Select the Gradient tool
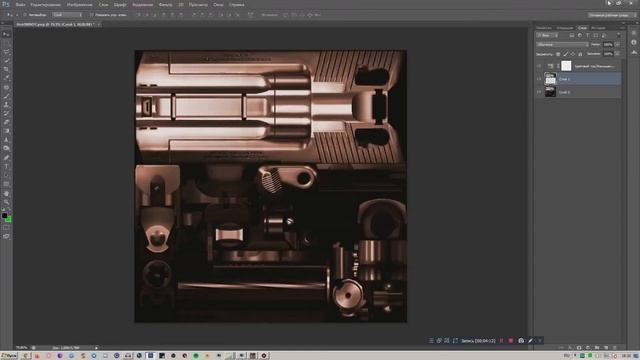This screenshot has height=360, width=640. (6, 131)
